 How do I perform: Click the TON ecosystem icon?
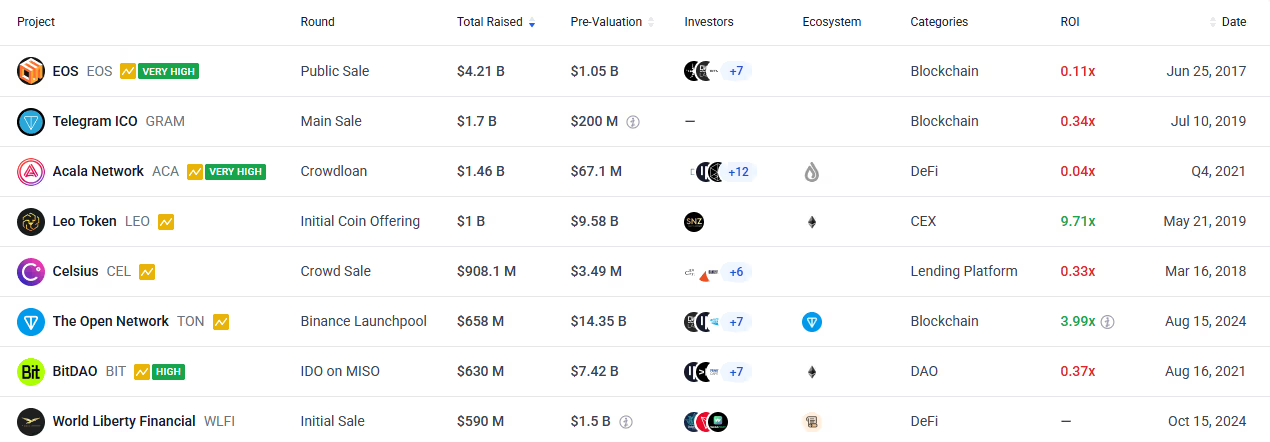(811, 321)
